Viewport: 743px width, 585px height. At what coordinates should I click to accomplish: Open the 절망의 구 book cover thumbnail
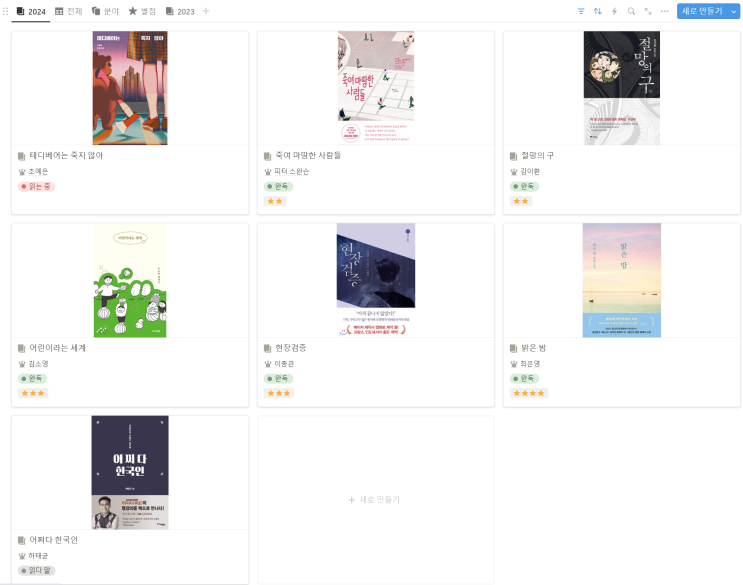tap(622, 88)
